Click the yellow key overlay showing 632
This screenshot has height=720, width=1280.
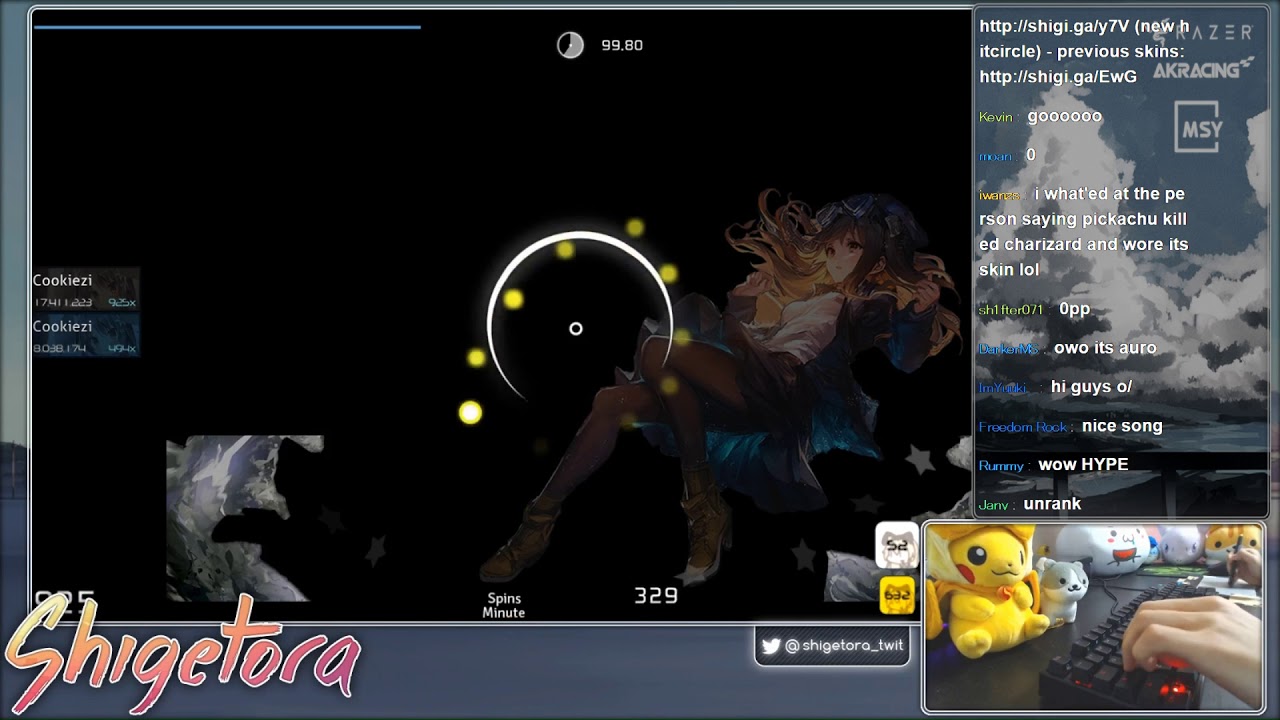(x=897, y=595)
